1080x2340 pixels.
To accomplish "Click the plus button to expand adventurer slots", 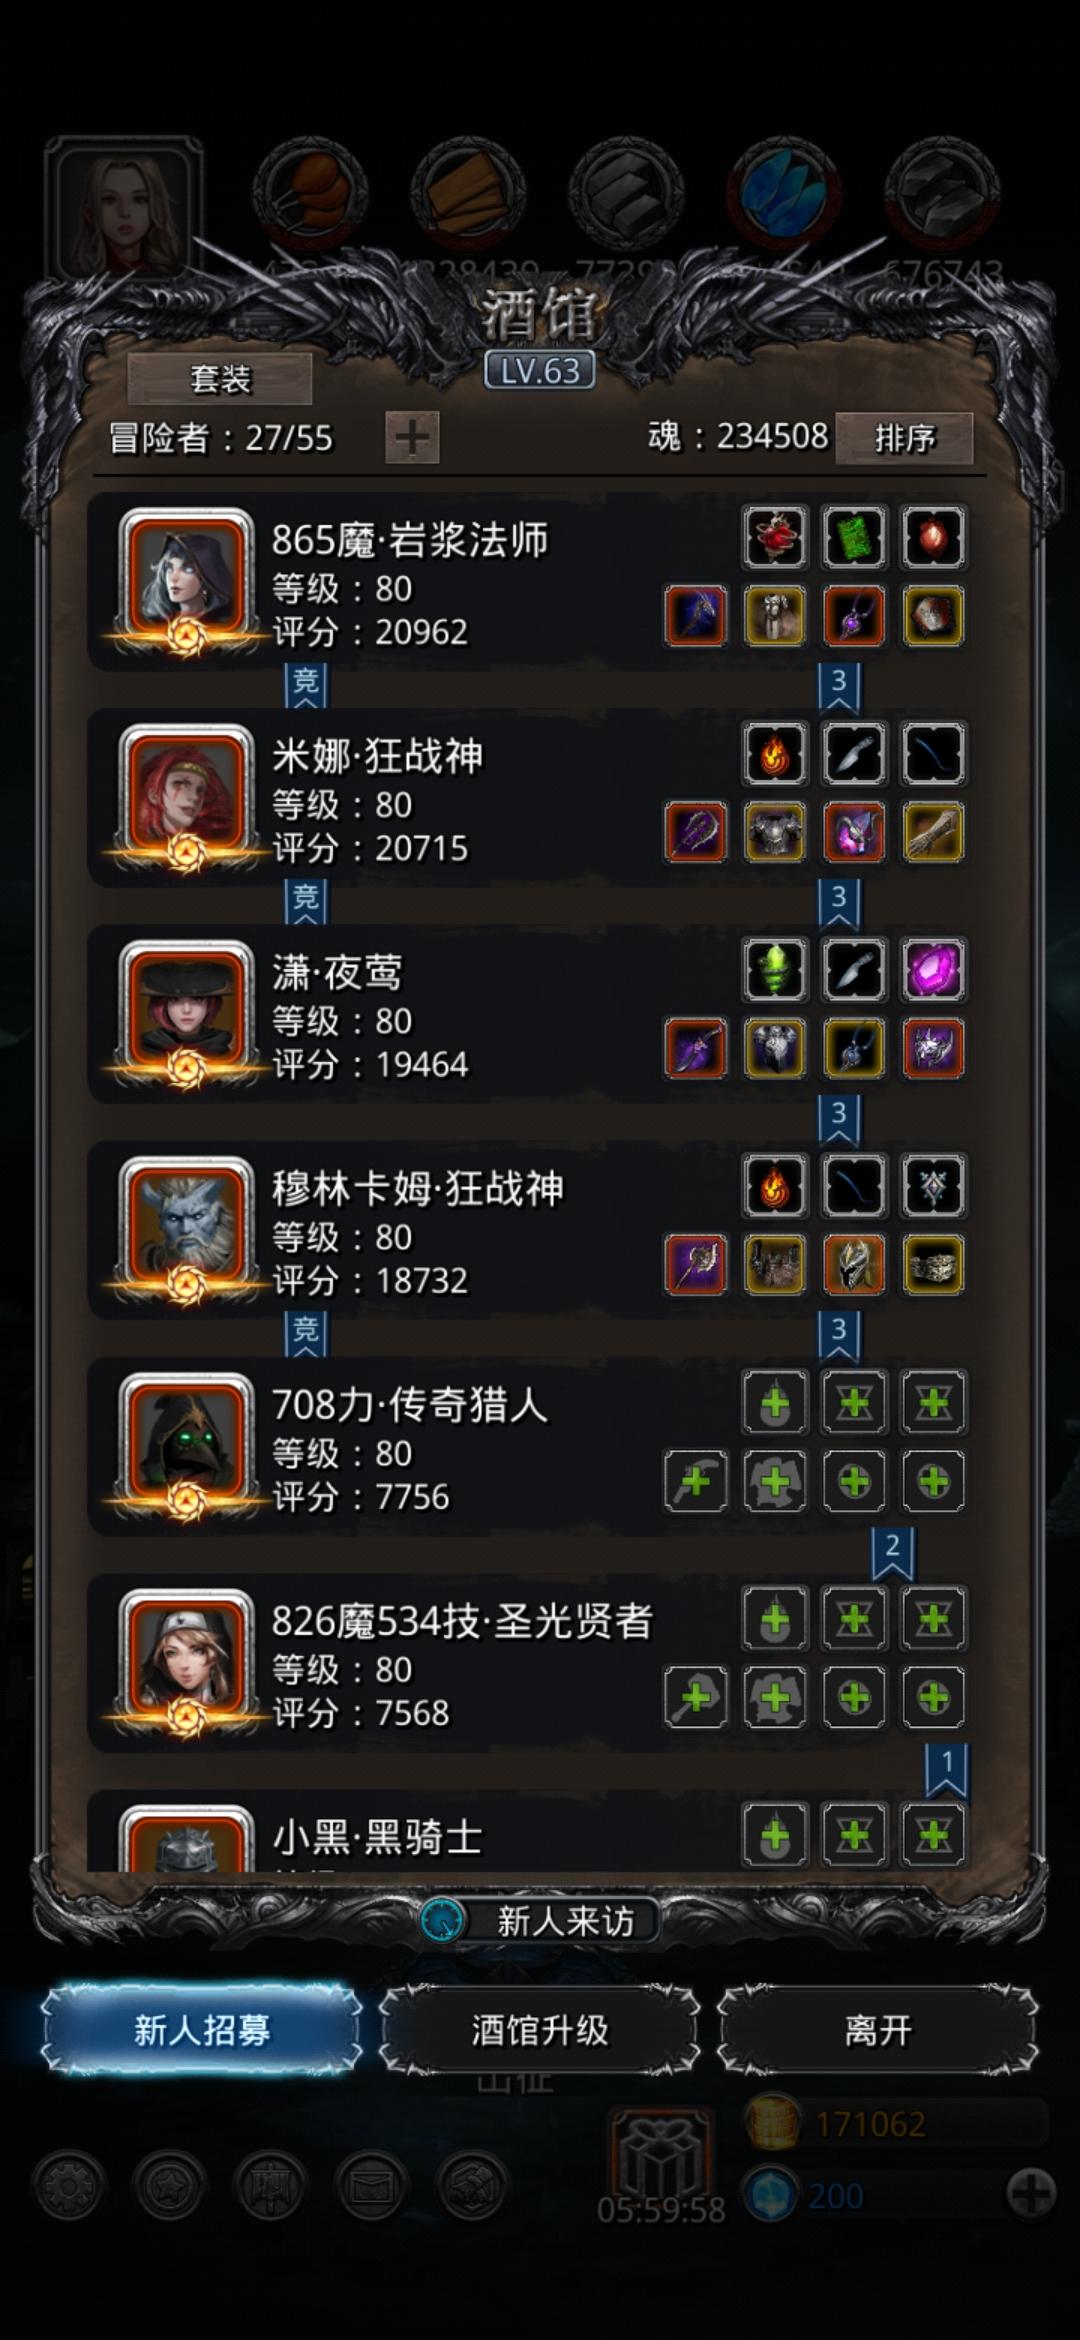I will pos(412,437).
